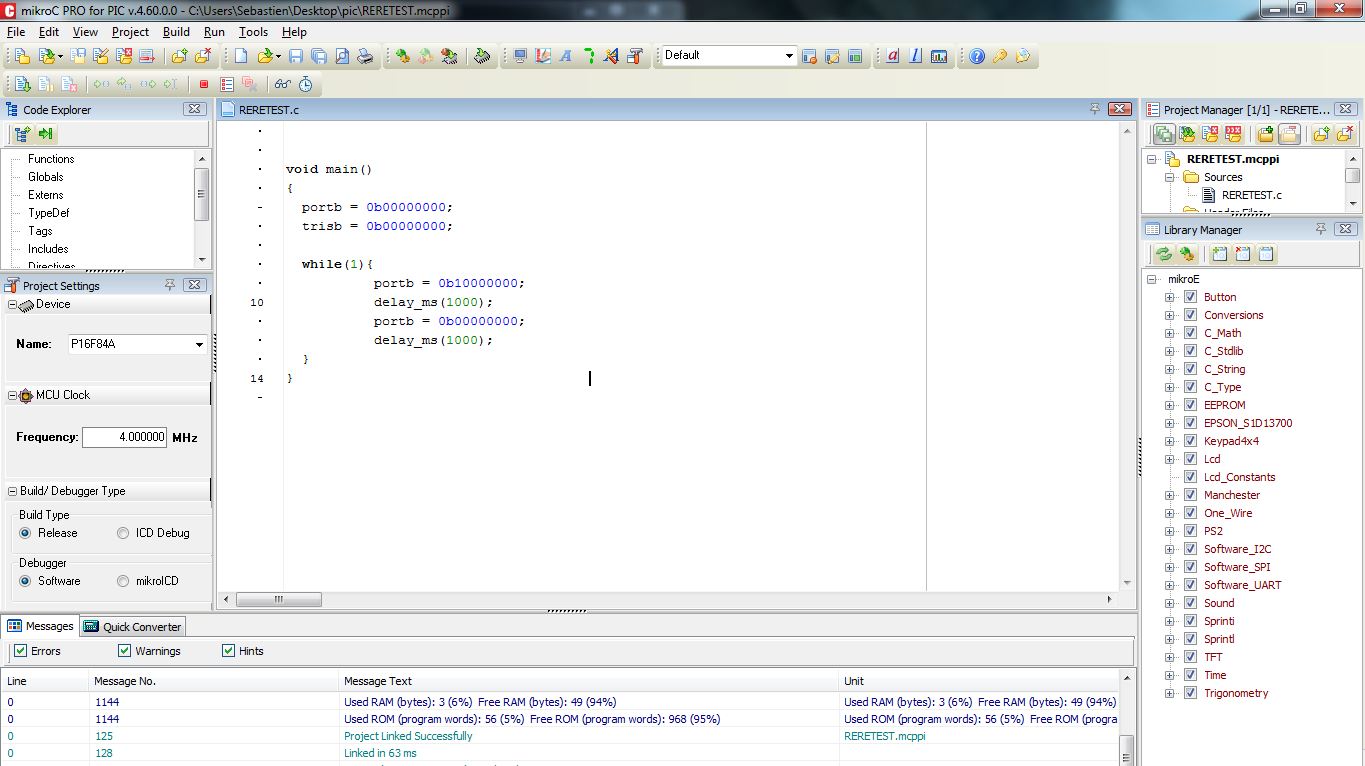Screen dimensions: 1365x766
Task: Open the Build menu
Action: tap(176, 32)
